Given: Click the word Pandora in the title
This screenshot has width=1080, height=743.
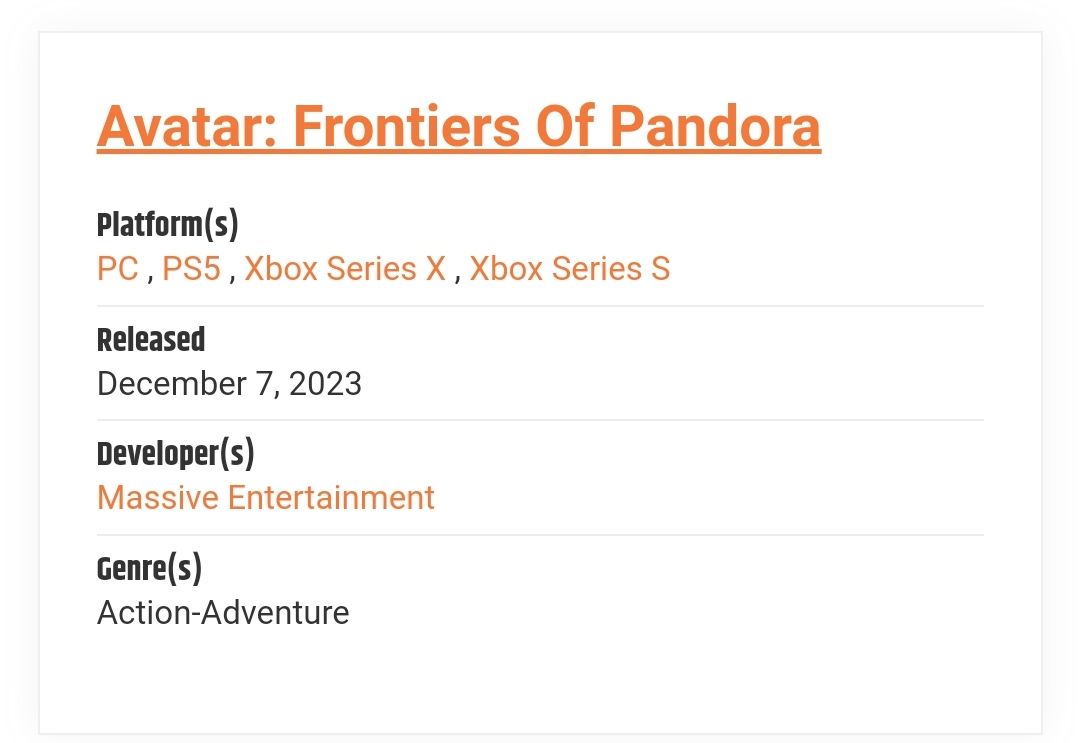Looking at the screenshot, I should coord(715,126).
